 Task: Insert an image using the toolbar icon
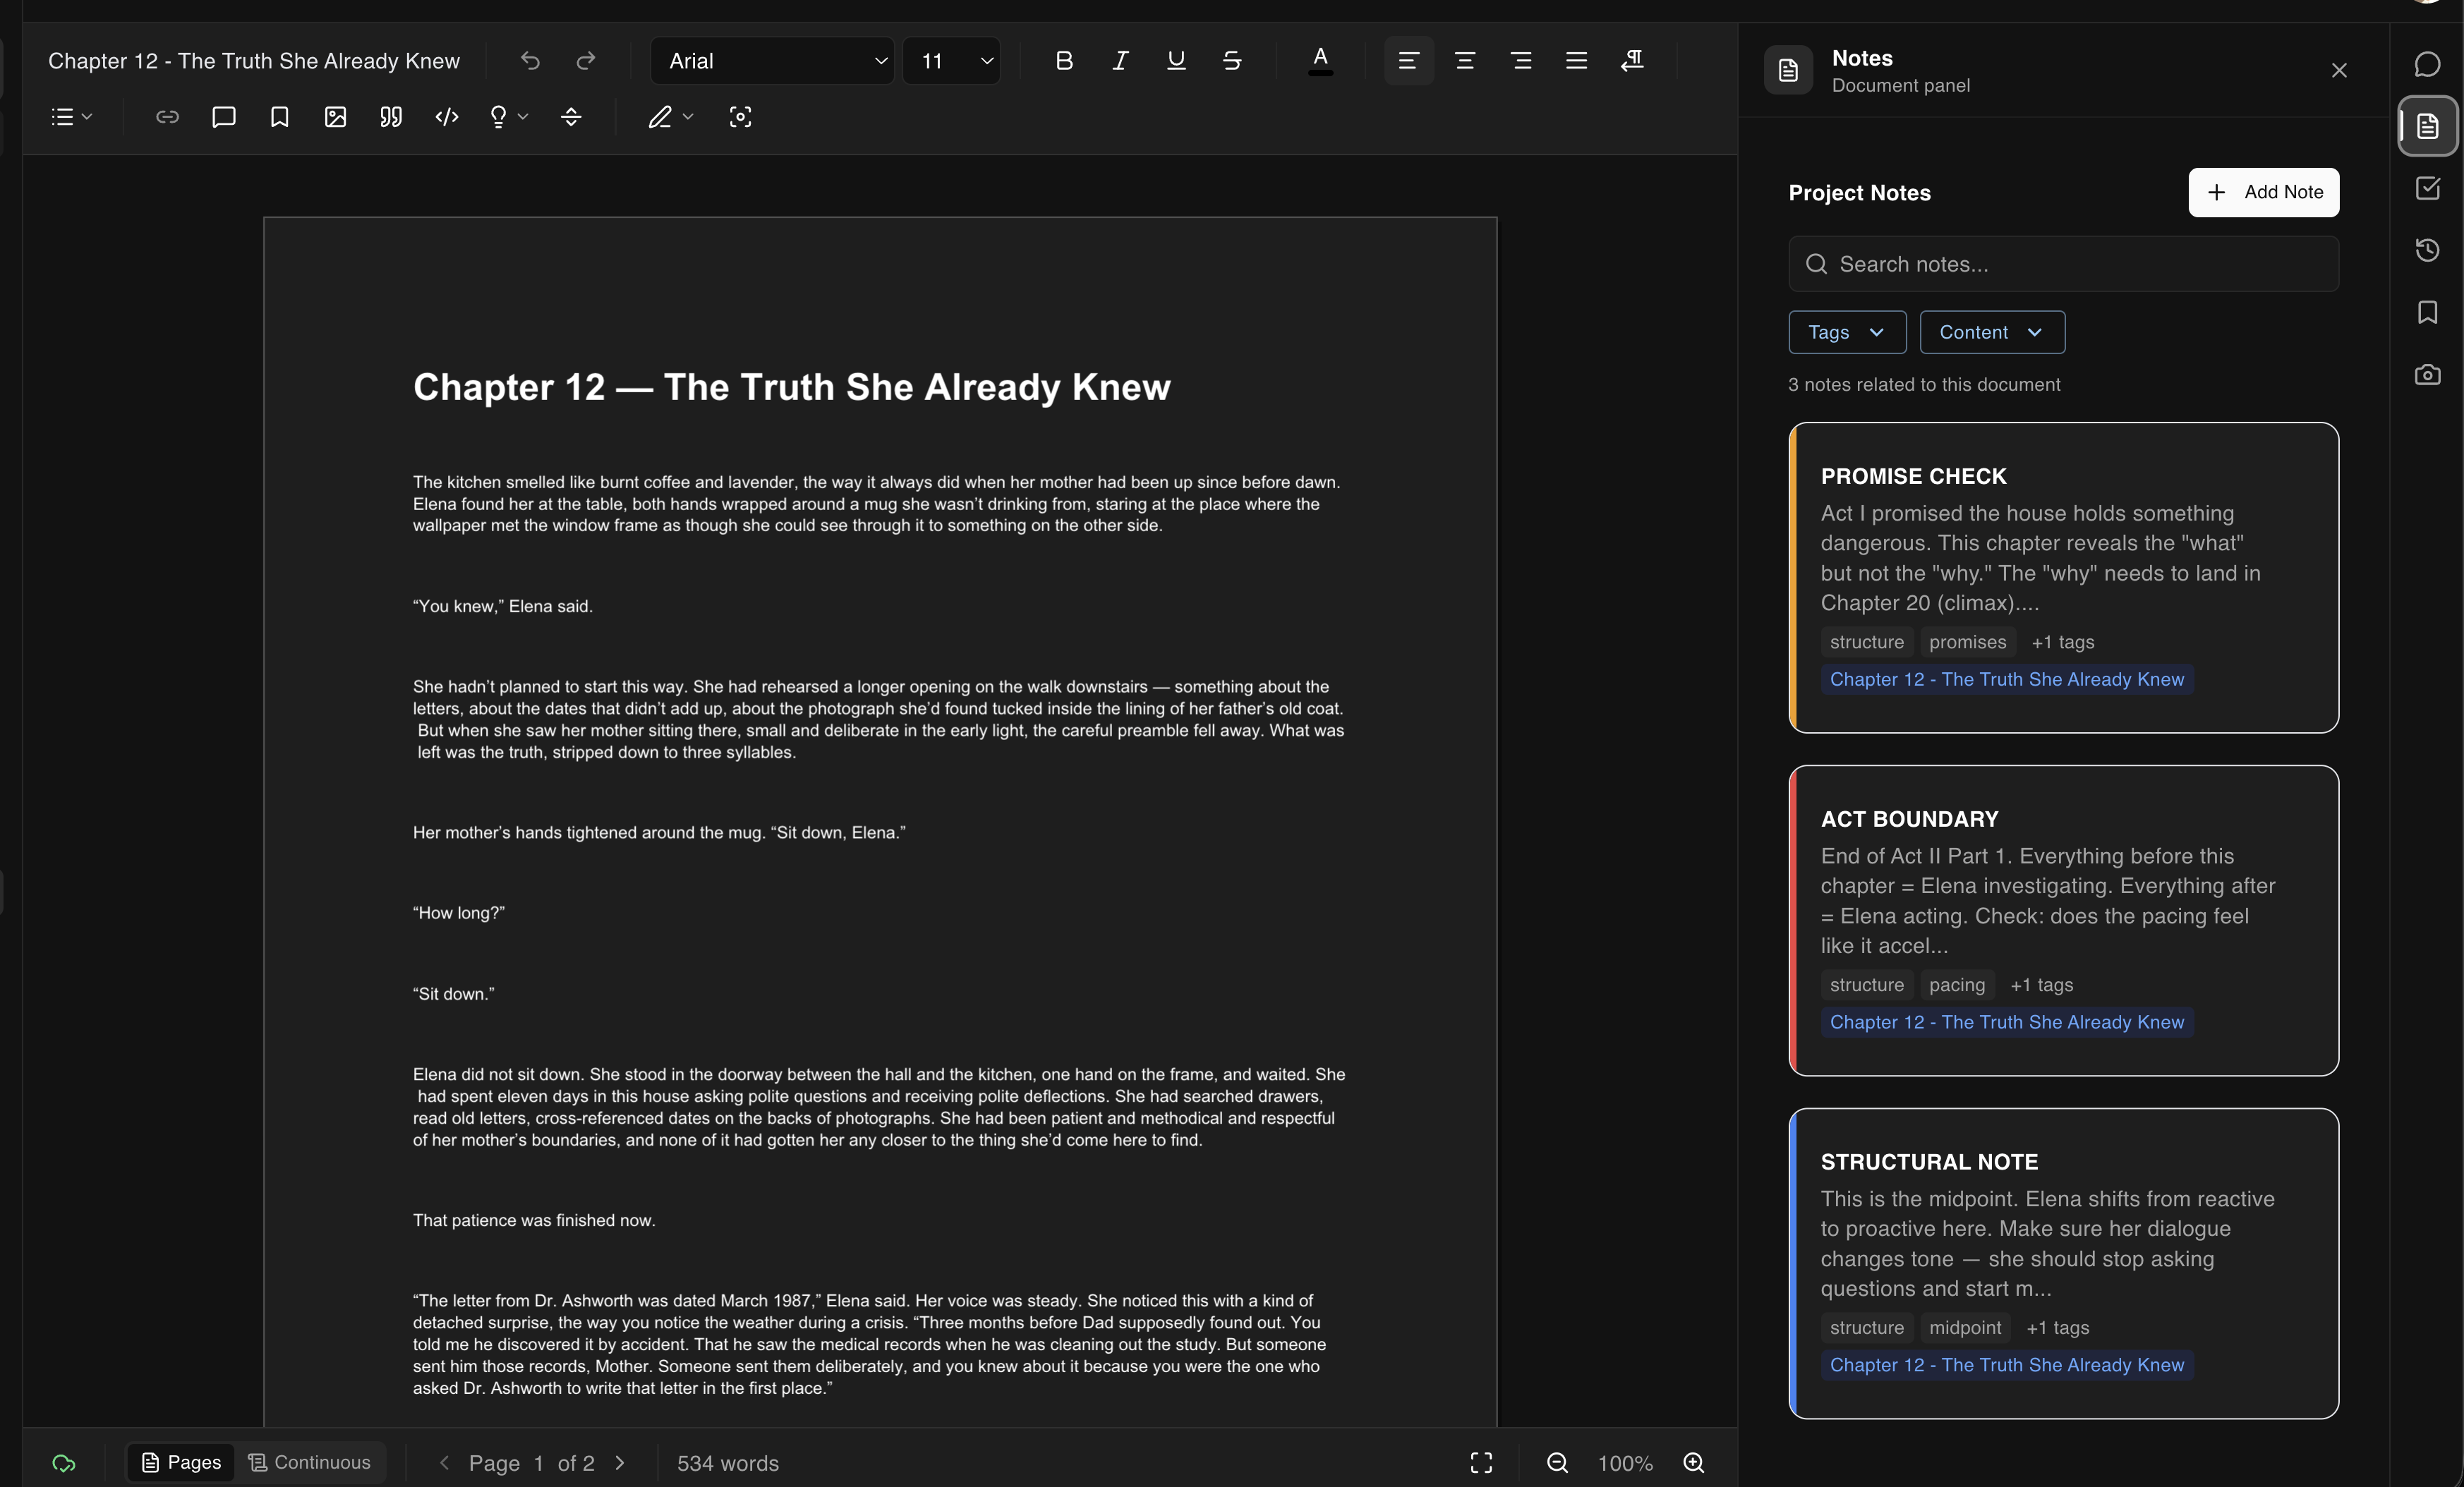(335, 117)
